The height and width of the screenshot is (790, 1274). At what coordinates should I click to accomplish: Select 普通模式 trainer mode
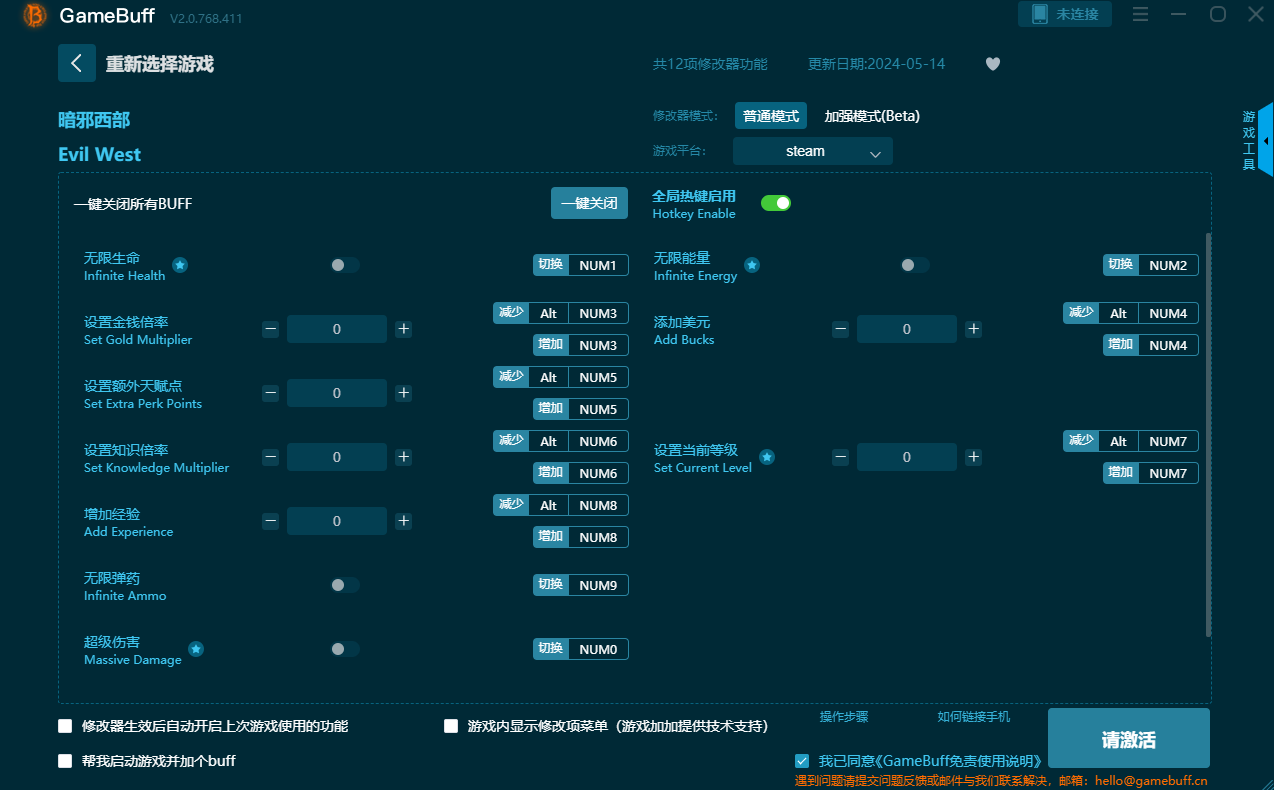(771, 116)
